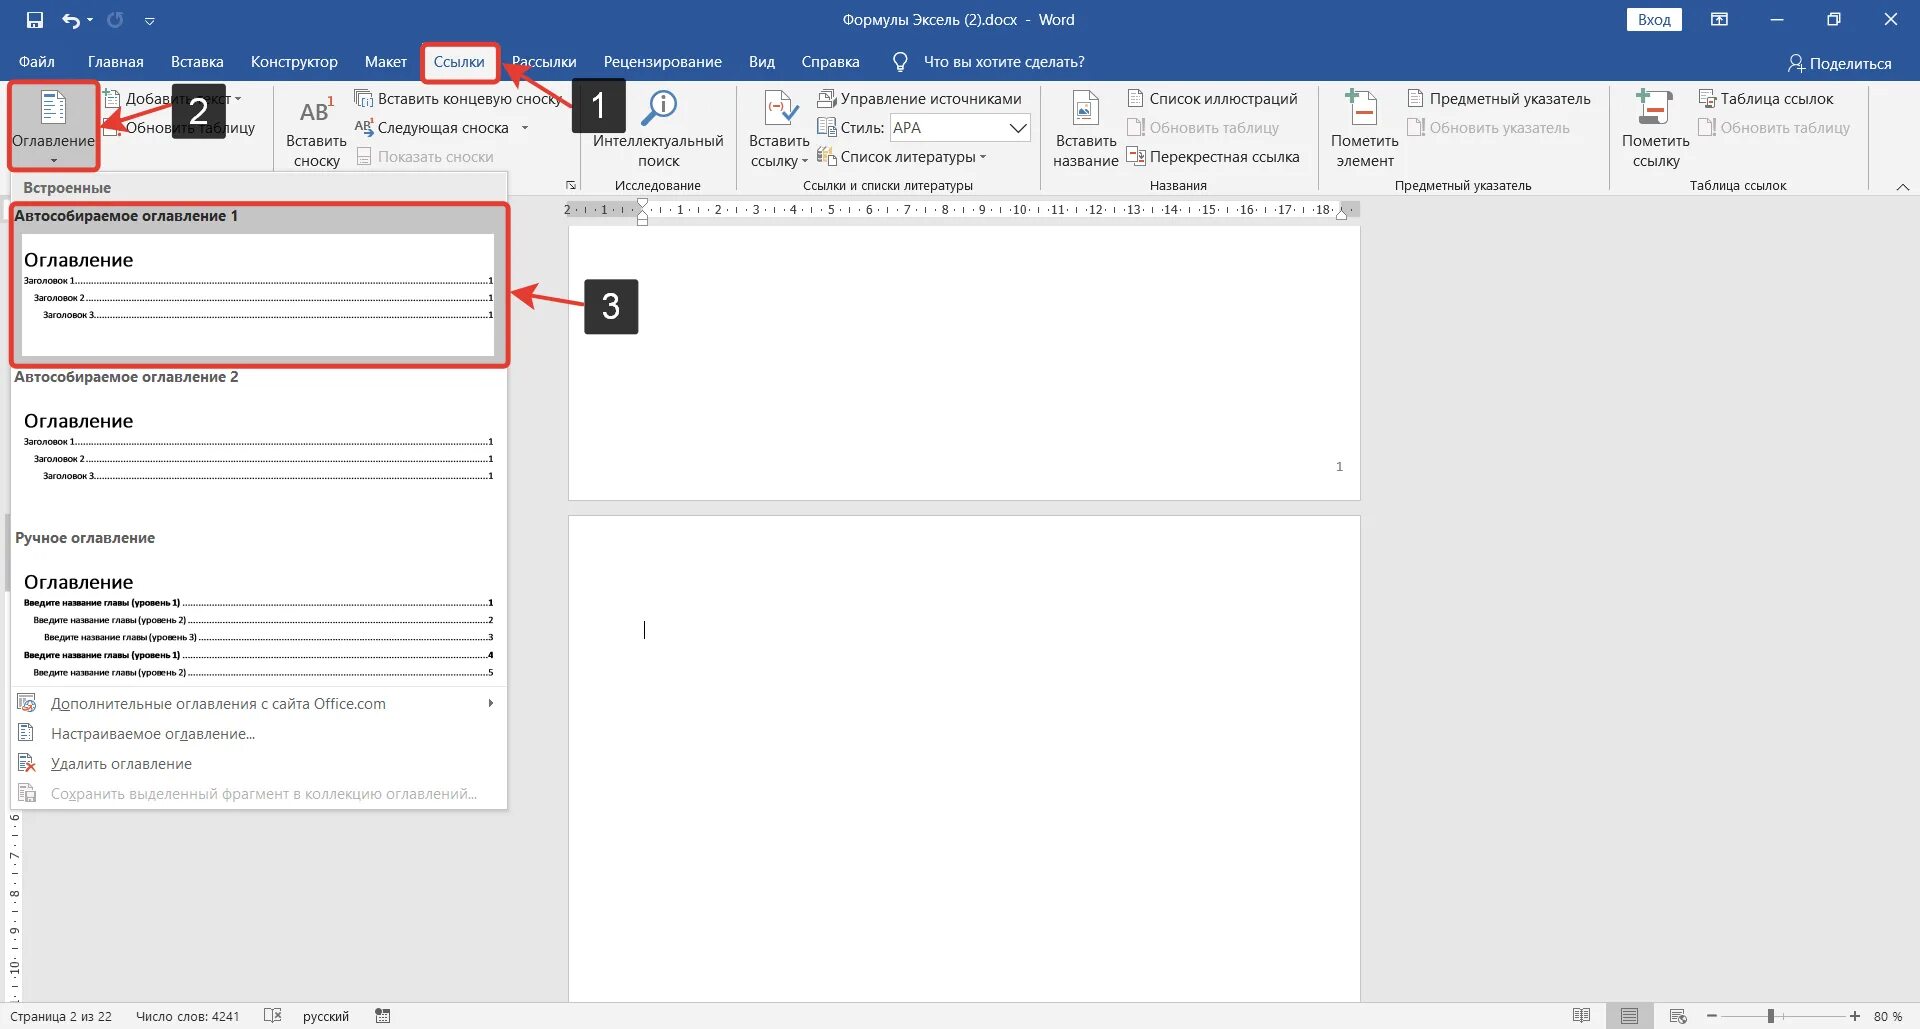Switch to Read Mode view
The image size is (1920, 1029).
click(x=1581, y=1016)
